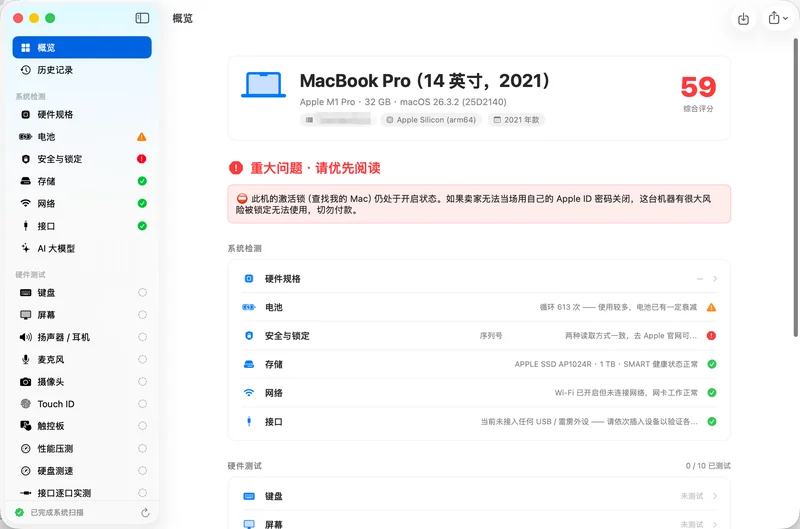800x529 pixels.
Task: Toggle the status circle beside sidebar 键盘
Action: (142, 293)
